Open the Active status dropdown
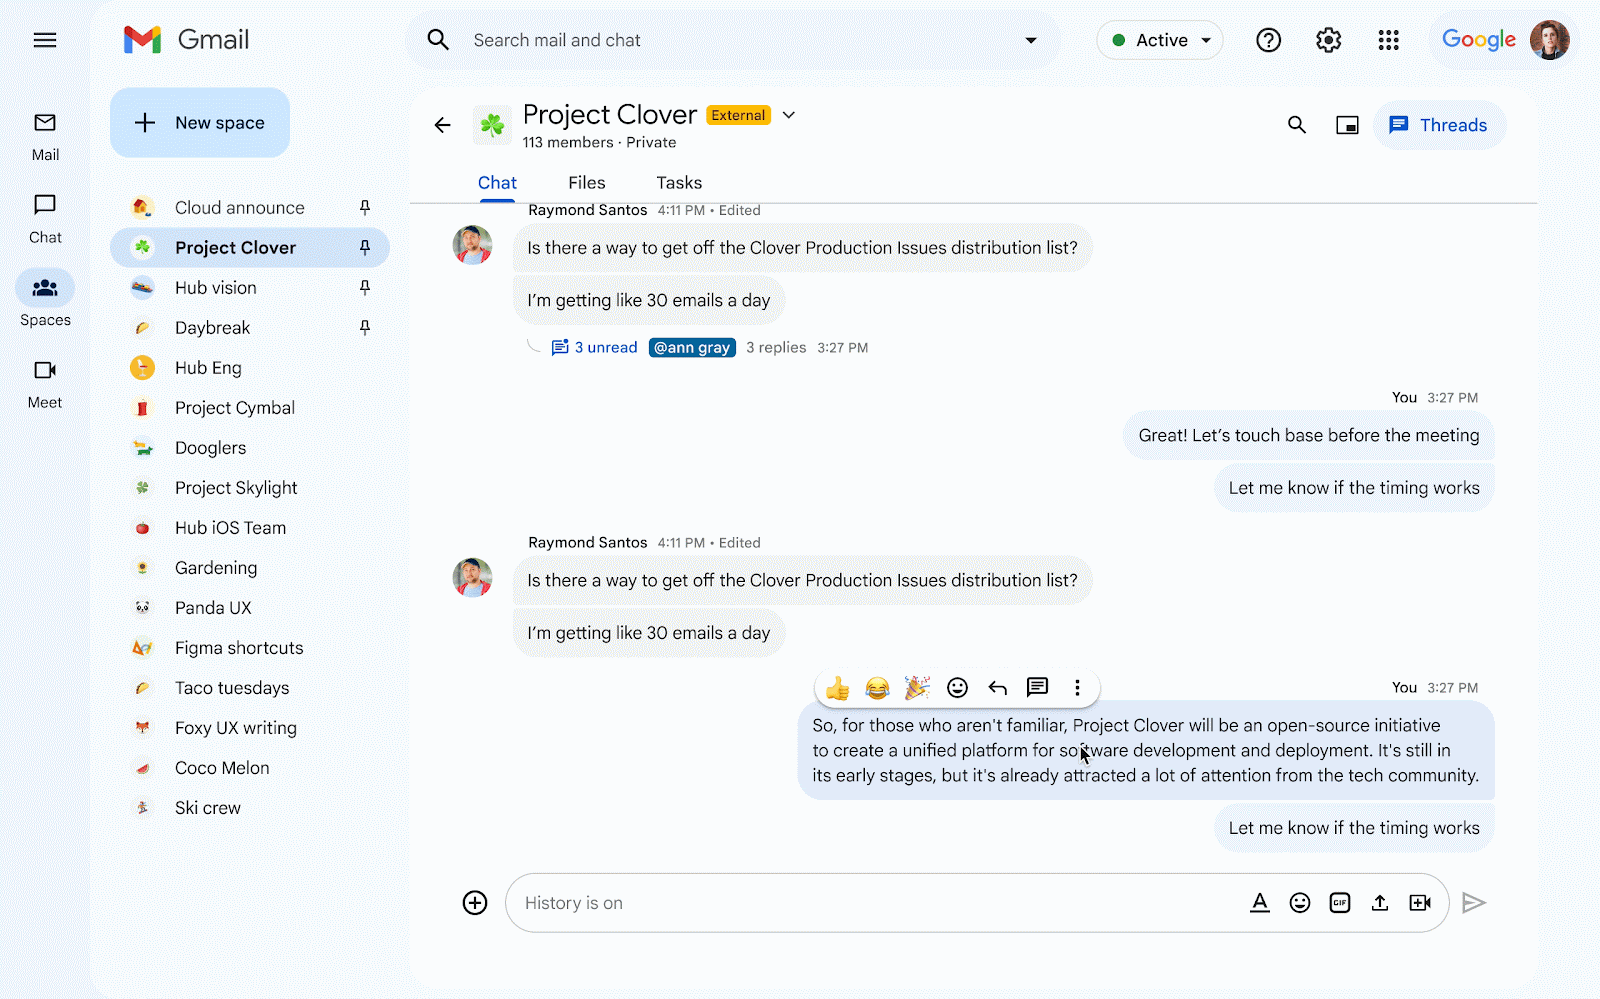The height and width of the screenshot is (999, 1600). (x=1161, y=40)
